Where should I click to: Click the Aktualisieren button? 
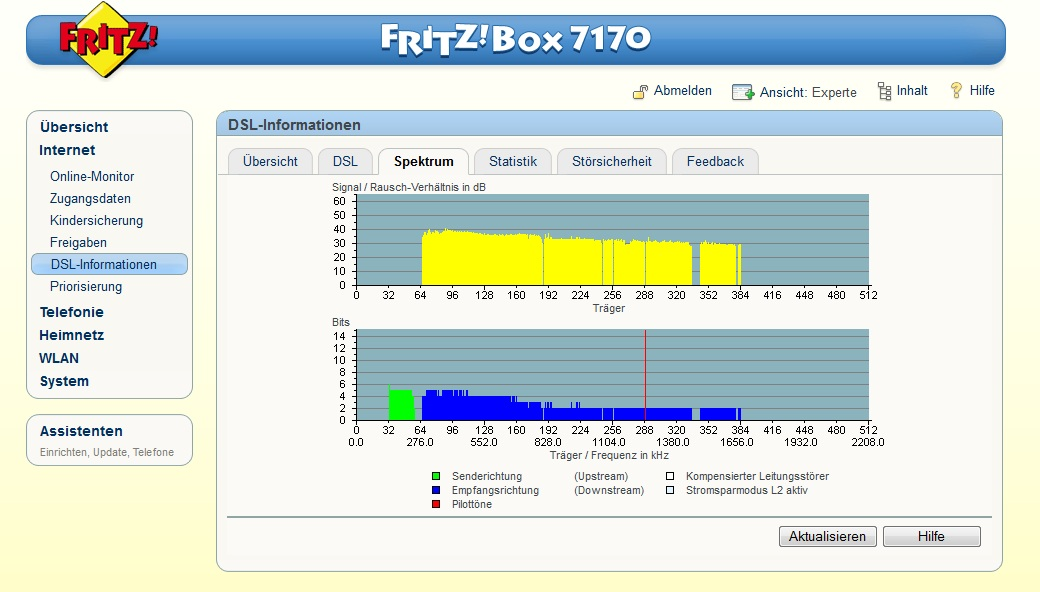[827, 536]
